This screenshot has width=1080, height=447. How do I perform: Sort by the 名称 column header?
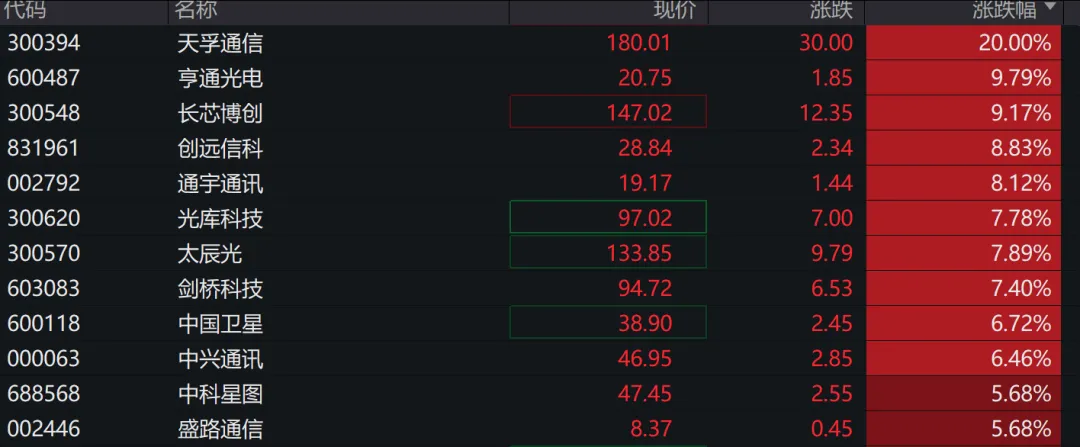195,10
